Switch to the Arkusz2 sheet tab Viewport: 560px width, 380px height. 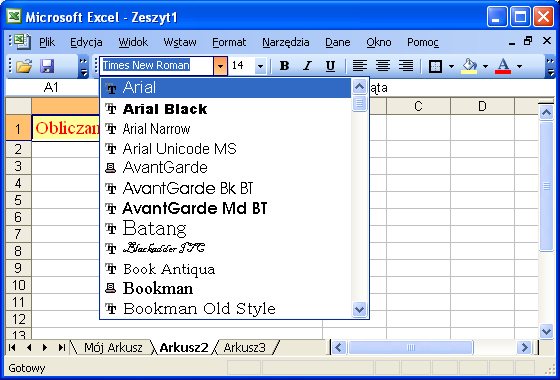tap(184, 348)
